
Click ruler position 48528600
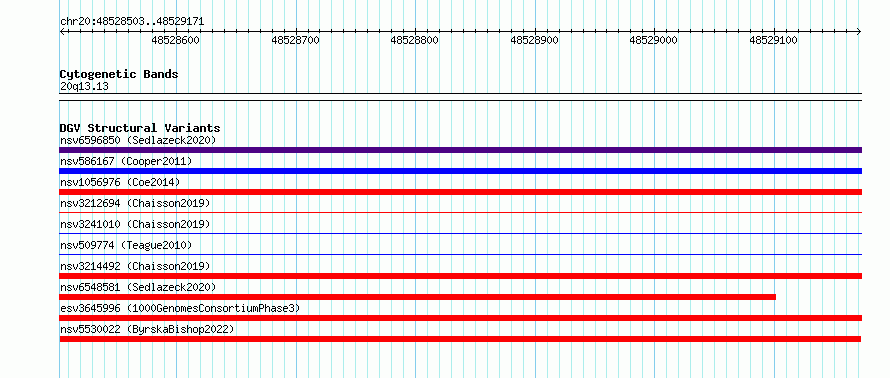click(176, 40)
